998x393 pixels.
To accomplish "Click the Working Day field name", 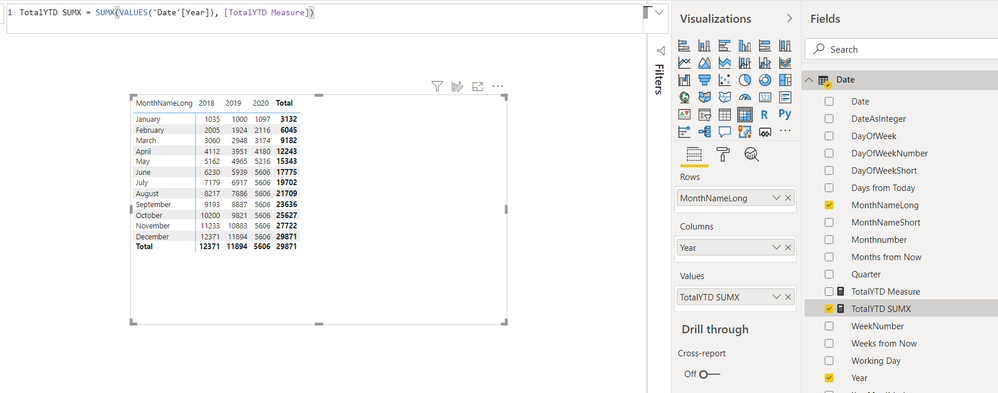I will click(876, 361).
